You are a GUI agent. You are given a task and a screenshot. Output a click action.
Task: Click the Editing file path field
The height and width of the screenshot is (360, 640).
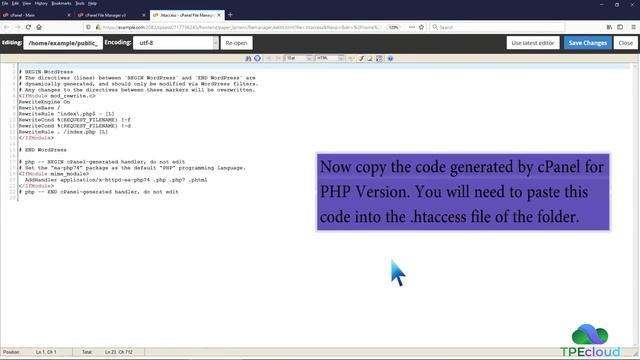63,43
